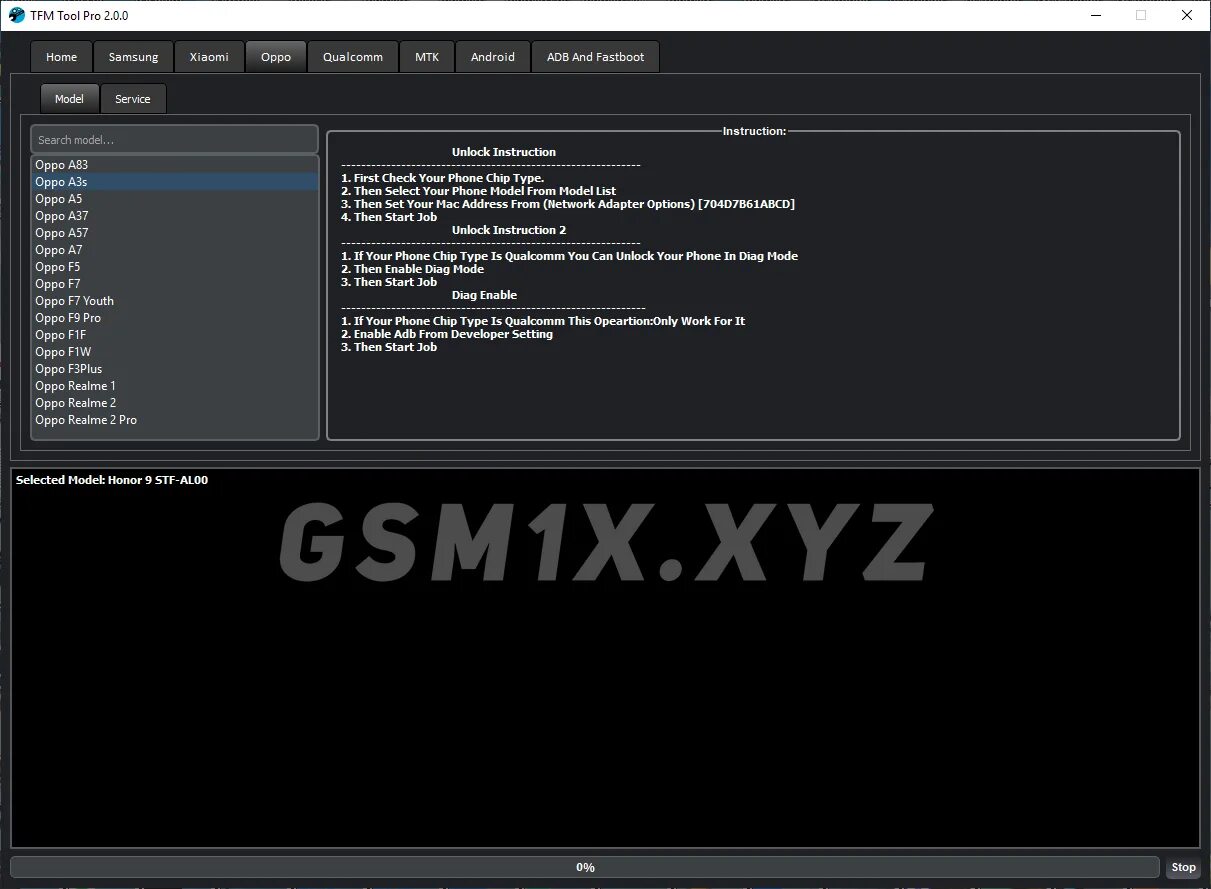This screenshot has width=1211, height=889.
Task: Click the Selected Model log line
Action: coord(112,480)
